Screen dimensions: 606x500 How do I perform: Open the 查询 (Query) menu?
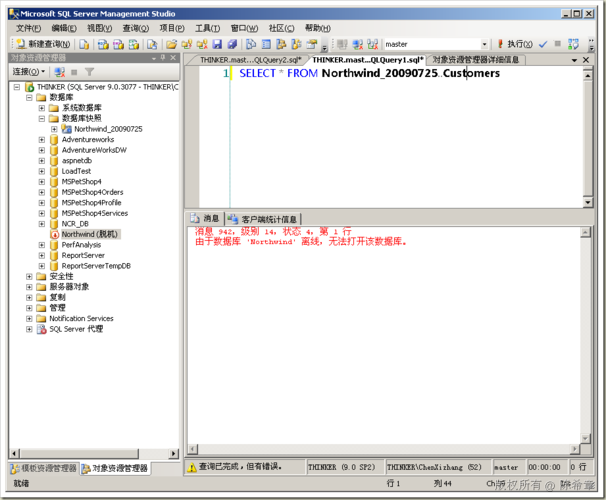[136, 28]
